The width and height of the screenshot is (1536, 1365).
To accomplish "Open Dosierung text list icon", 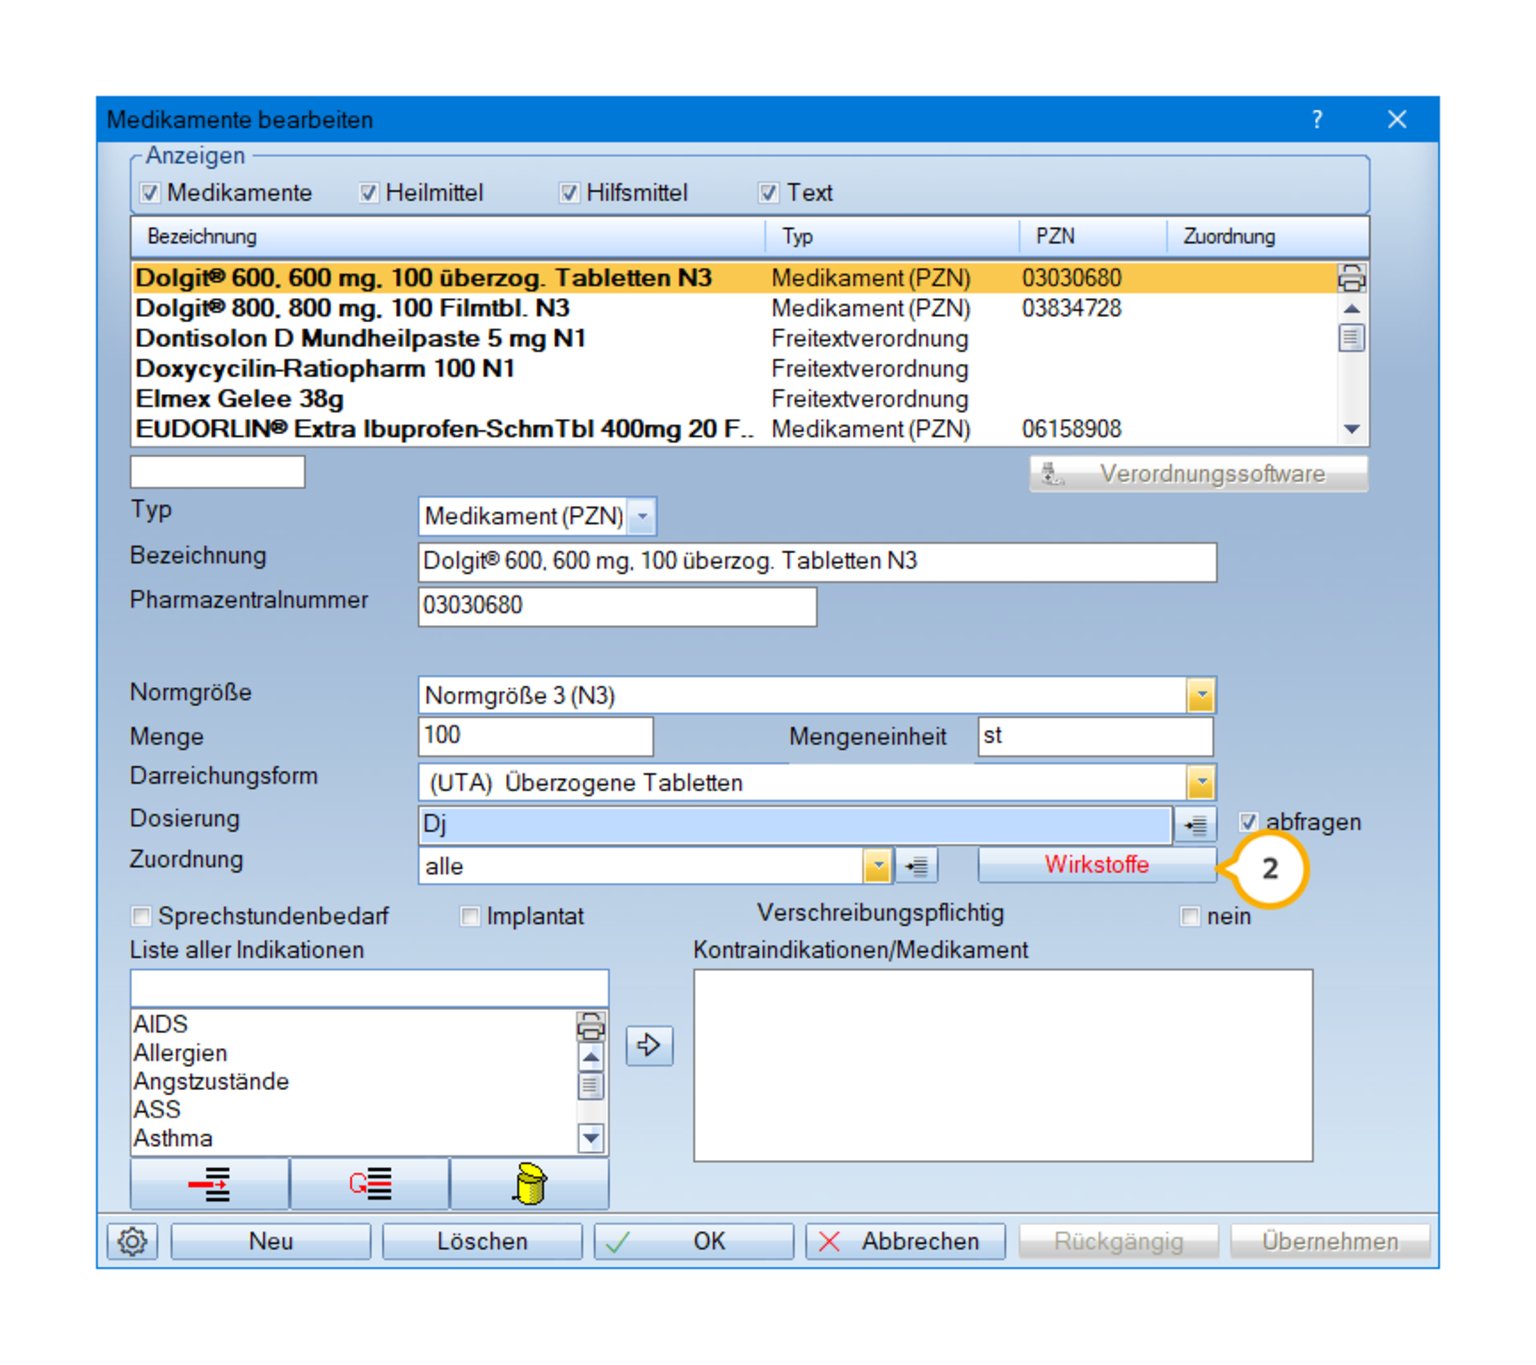I will (1195, 825).
